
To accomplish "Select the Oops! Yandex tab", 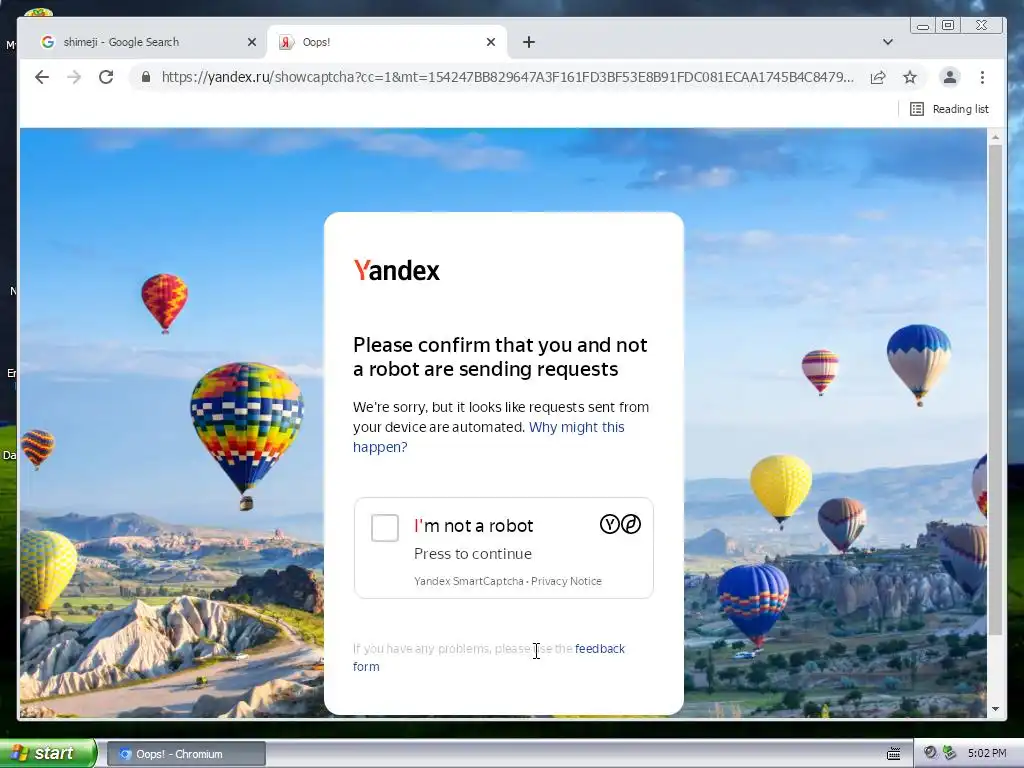I will click(387, 42).
